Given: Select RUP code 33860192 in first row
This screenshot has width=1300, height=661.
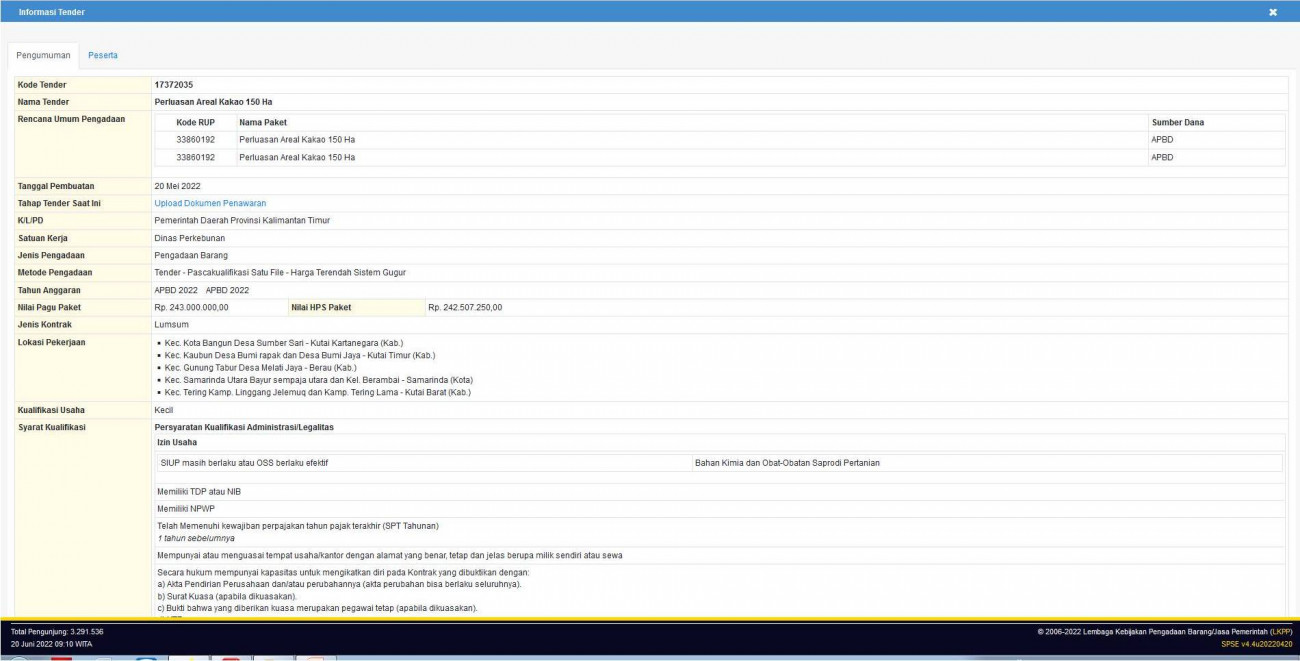Looking at the screenshot, I should point(196,140).
